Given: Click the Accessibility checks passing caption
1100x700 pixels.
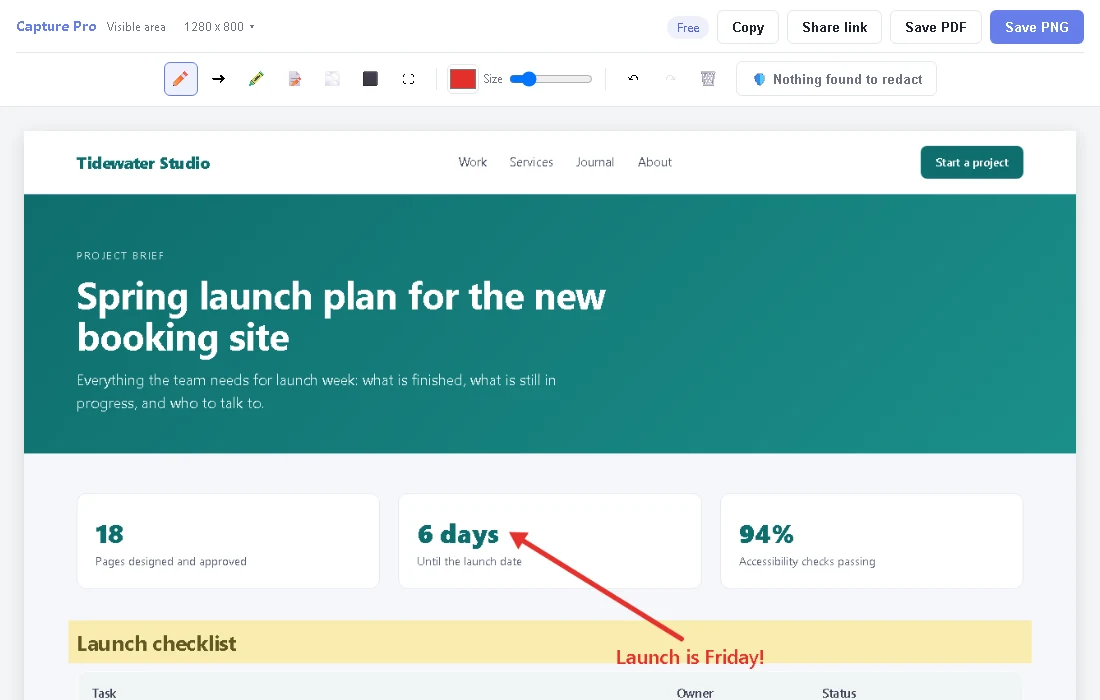Looking at the screenshot, I should point(807,561).
